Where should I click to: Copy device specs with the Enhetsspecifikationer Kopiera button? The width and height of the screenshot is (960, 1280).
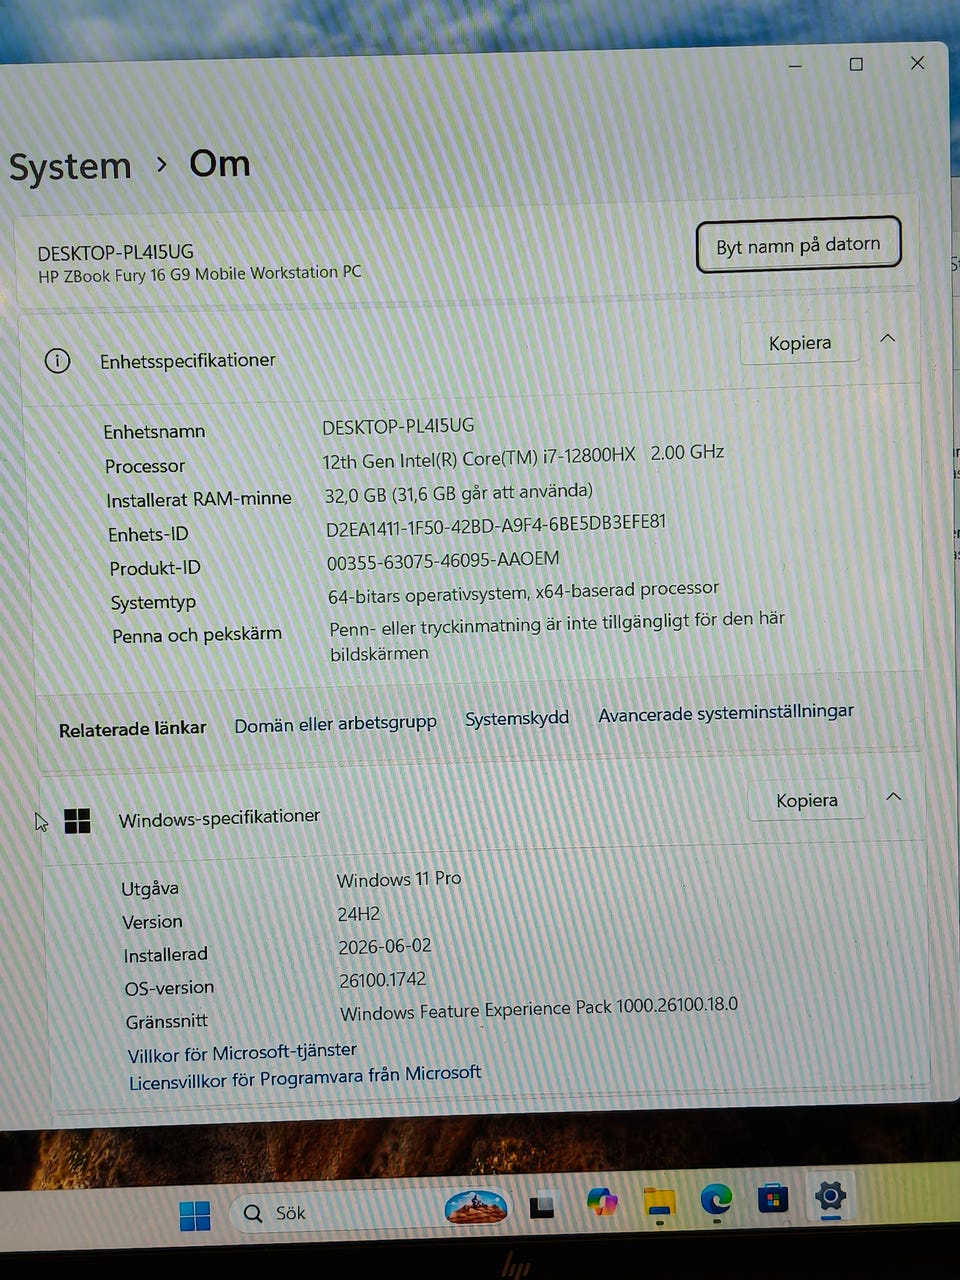pos(800,343)
